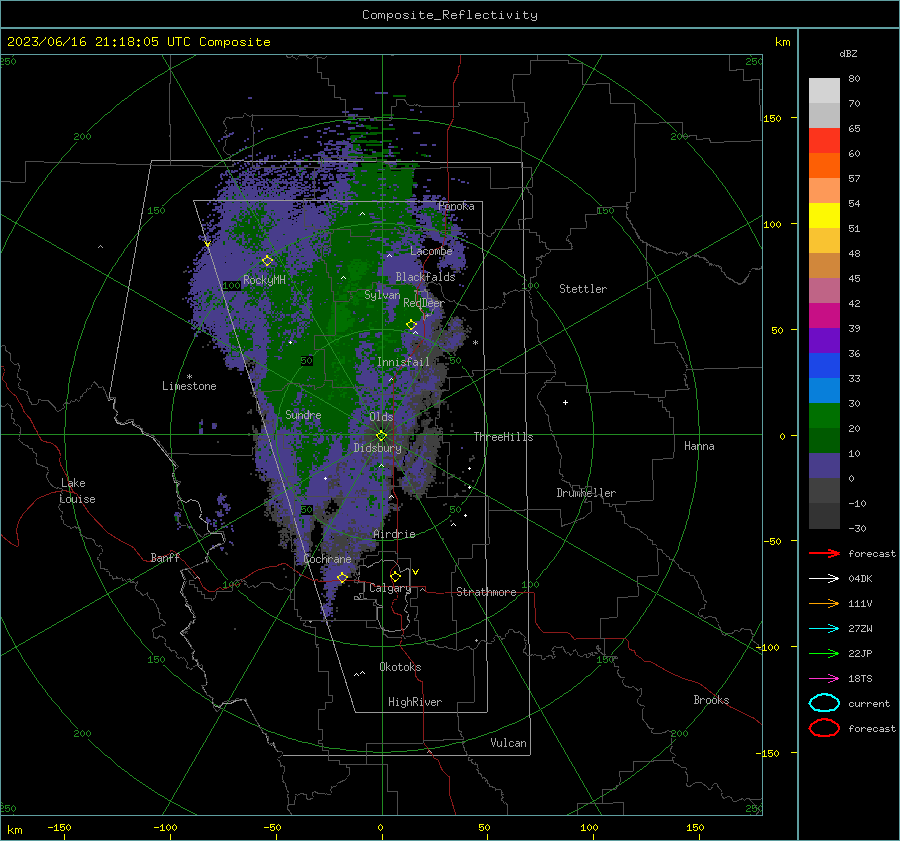Click the white 04DK arrow icon
The width and height of the screenshot is (900, 841).
coord(824,578)
